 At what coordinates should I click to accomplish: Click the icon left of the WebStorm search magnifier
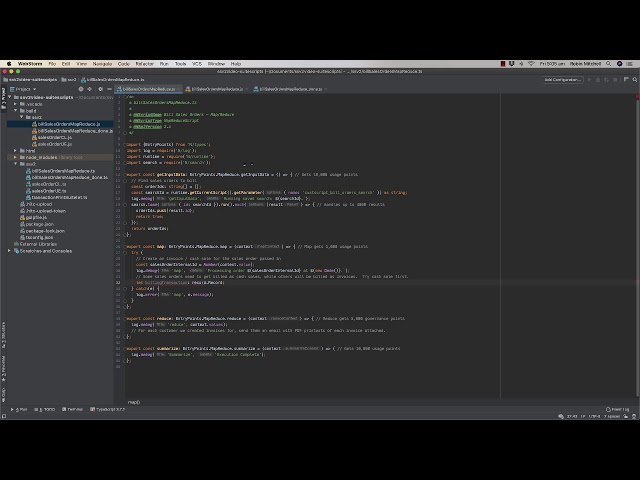coord(626,80)
